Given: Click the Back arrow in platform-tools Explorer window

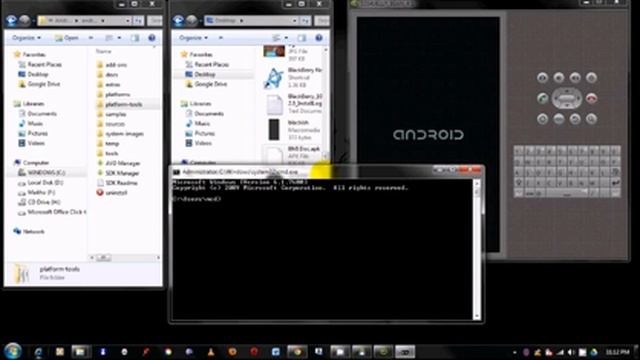Looking at the screenshot, I should point(11,20).
